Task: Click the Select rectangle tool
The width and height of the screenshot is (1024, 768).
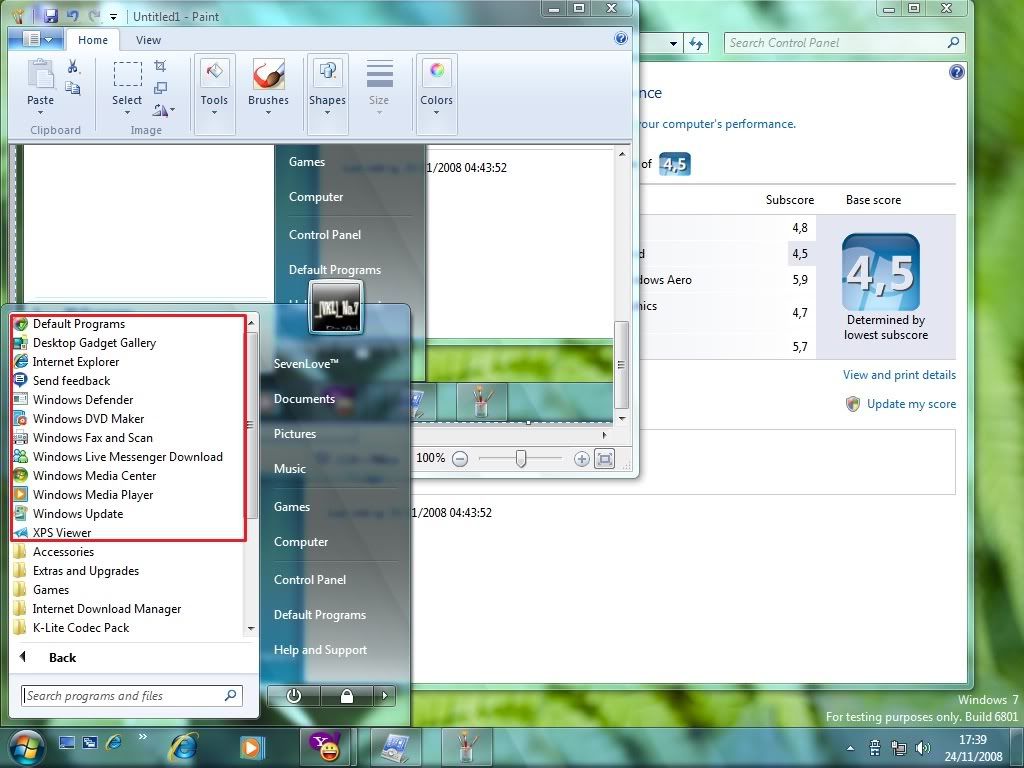Action: pyautogui.click(x=127, y=74)
